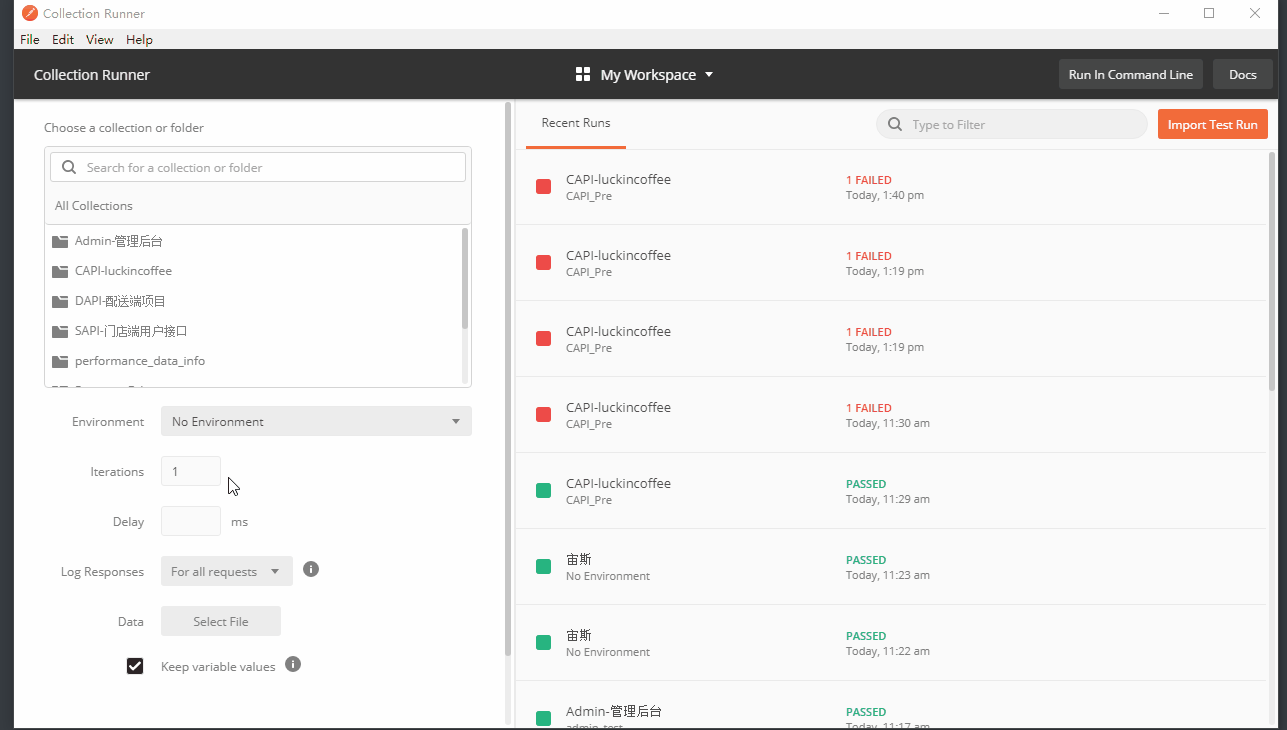Viewport: 1287px width, 730px height.
Task: Click the magnifier icon in filter box
Action: 894,125
